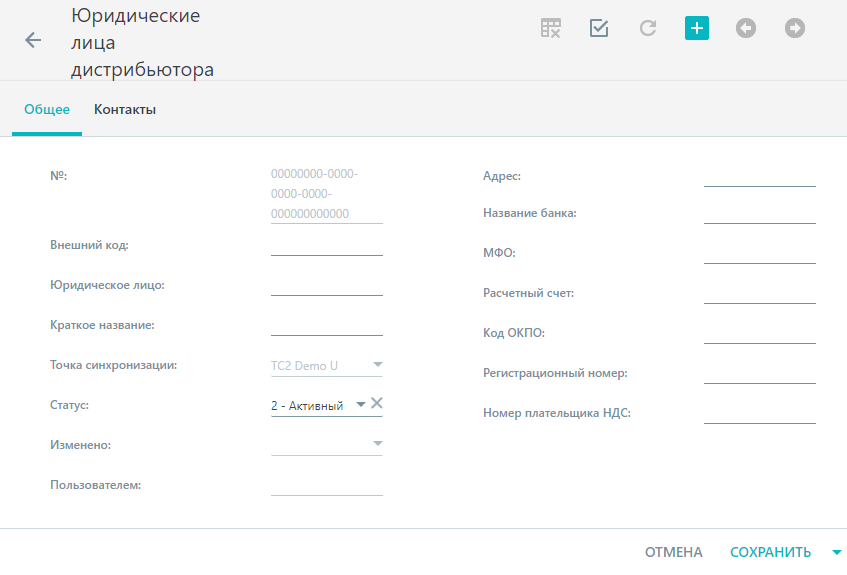
Task: Click the clear table grid icon
Action: pos(550,28)
